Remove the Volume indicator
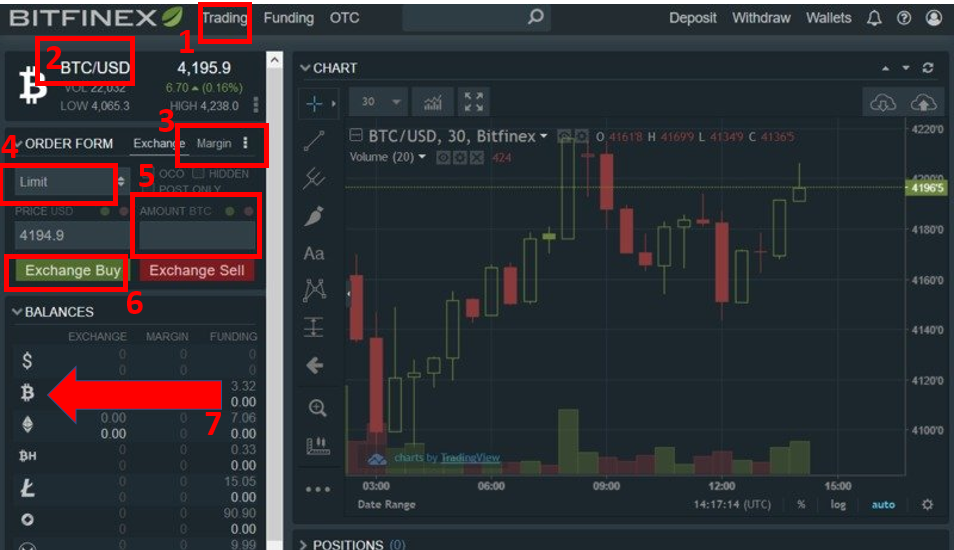954x550 pixels. pos(477,158)
